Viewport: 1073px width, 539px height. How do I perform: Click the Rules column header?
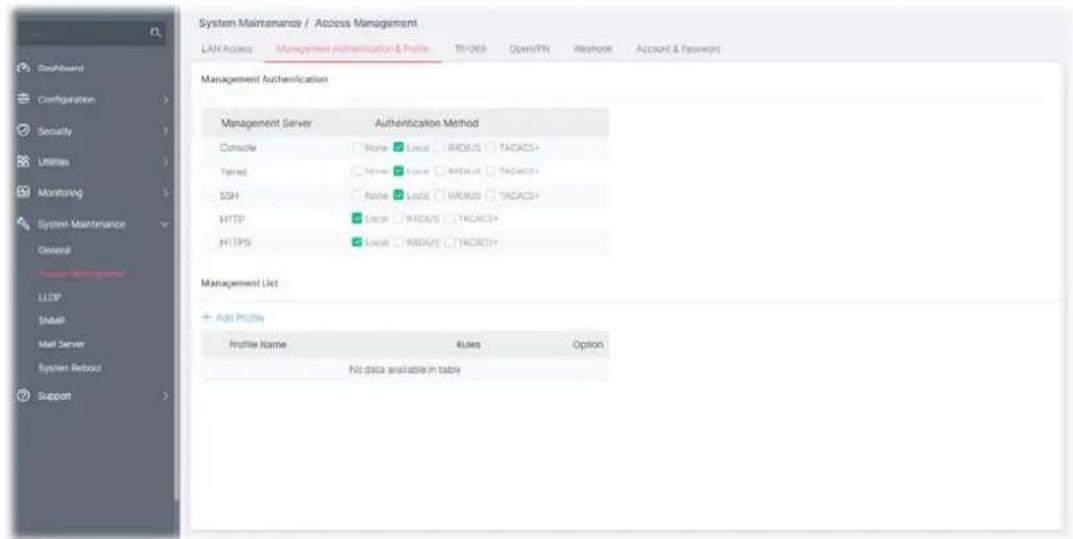(x=468, y=345)
